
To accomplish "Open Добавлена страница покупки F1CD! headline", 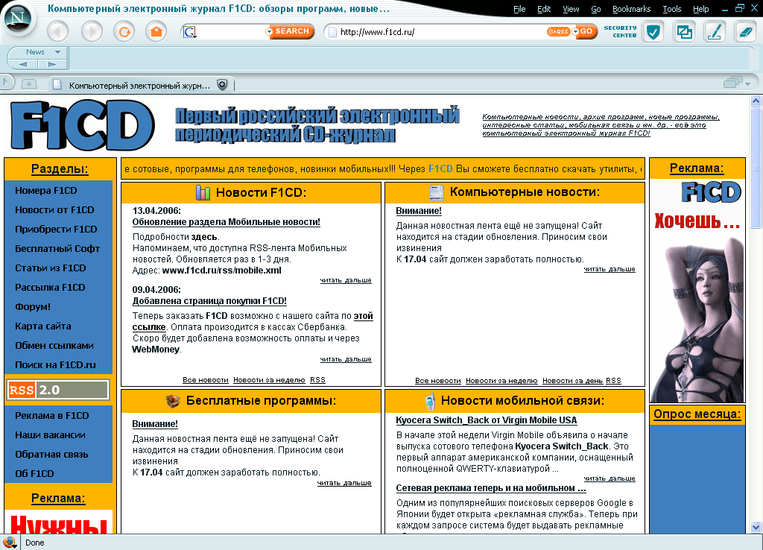I will point(209,301).
